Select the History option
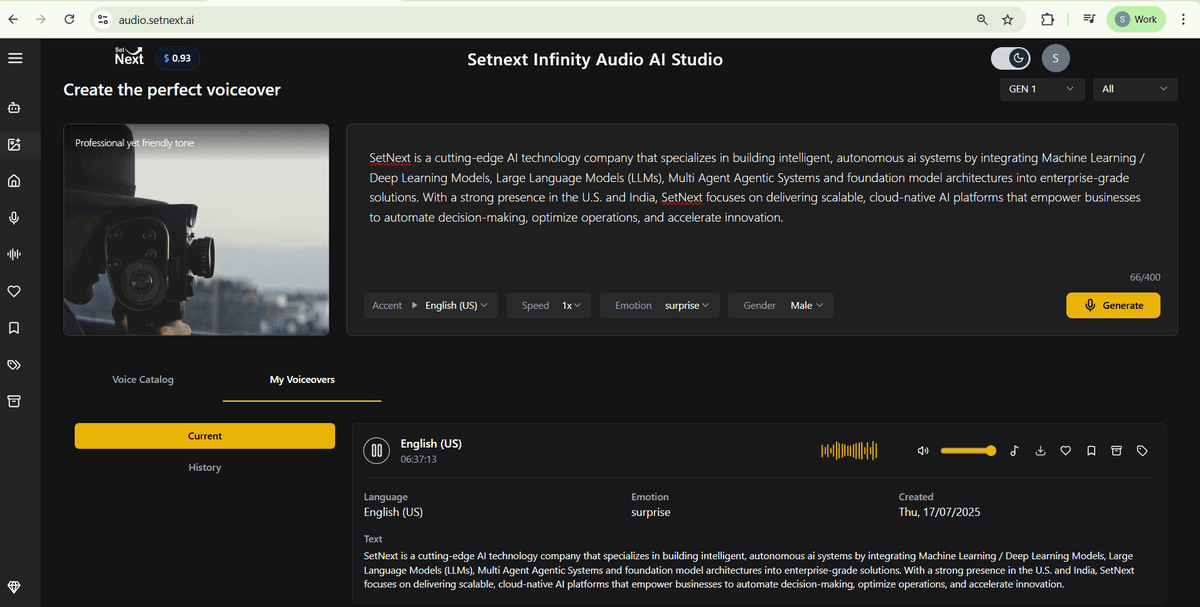Image resolution: width=1200 pixels, height=607 pixels. click(205, 467)
